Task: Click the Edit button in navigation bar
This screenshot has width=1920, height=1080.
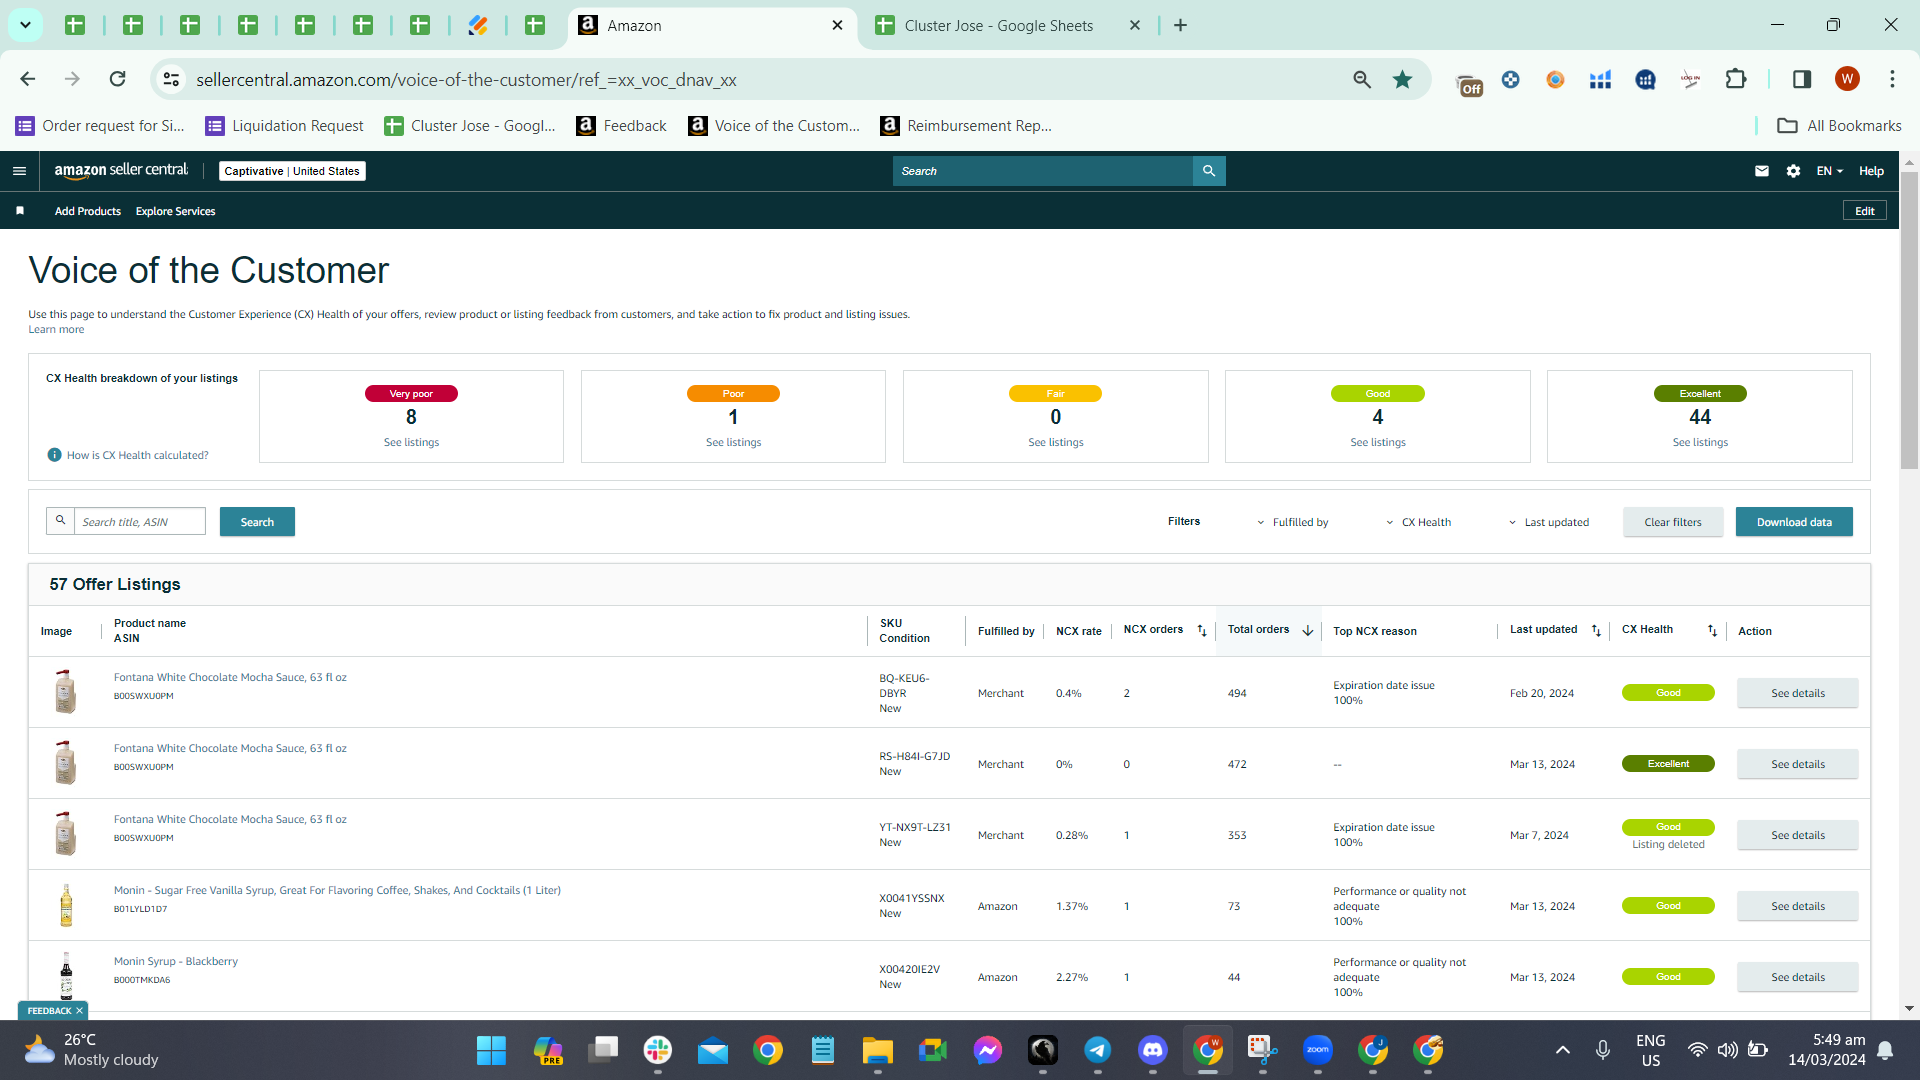Action: tap(1865, 211)
